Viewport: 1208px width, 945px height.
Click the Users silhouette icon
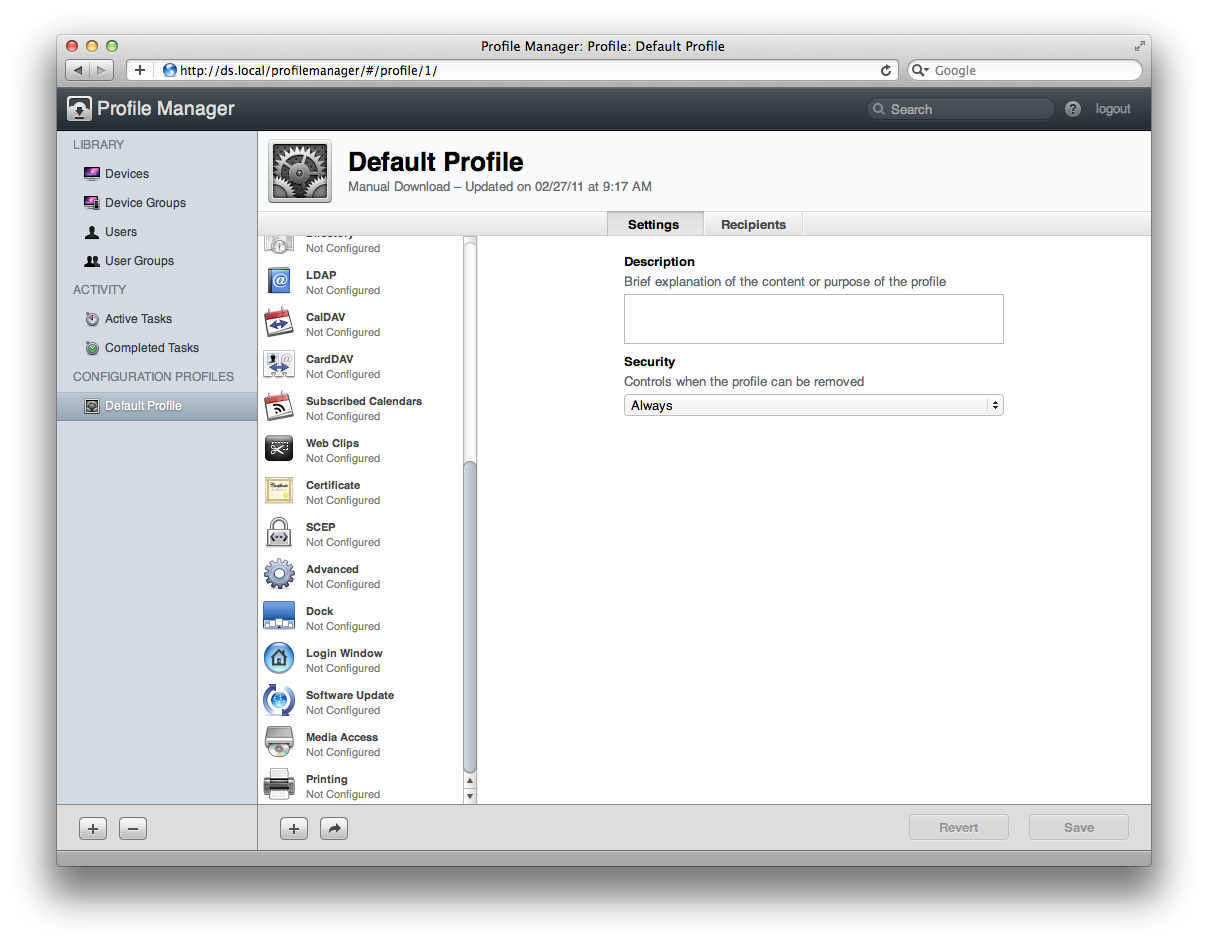tap(92, 231)
